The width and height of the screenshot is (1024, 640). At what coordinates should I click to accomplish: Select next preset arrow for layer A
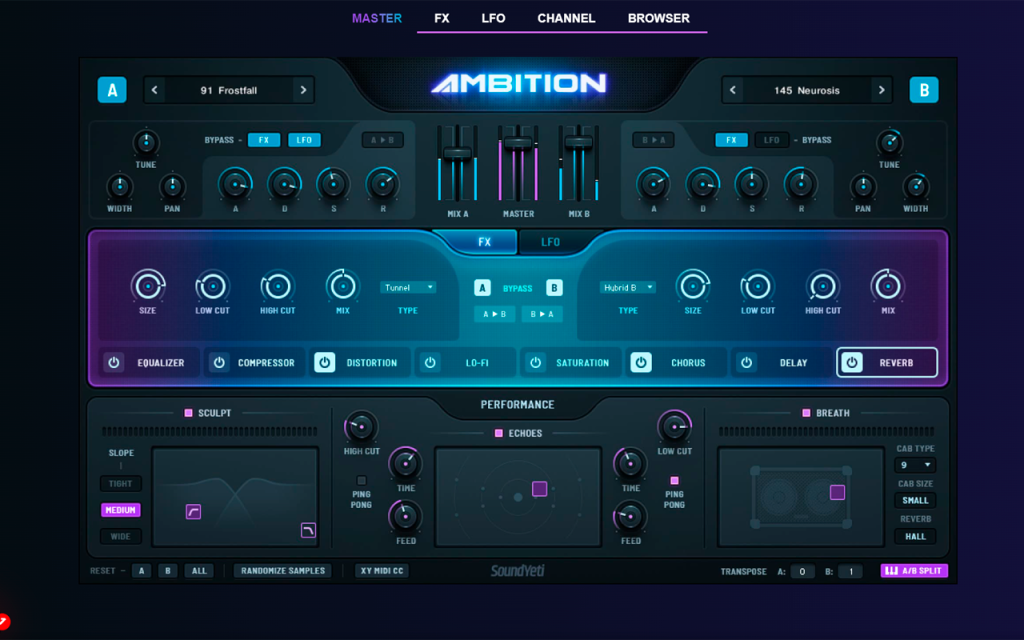tap(303, 90)
